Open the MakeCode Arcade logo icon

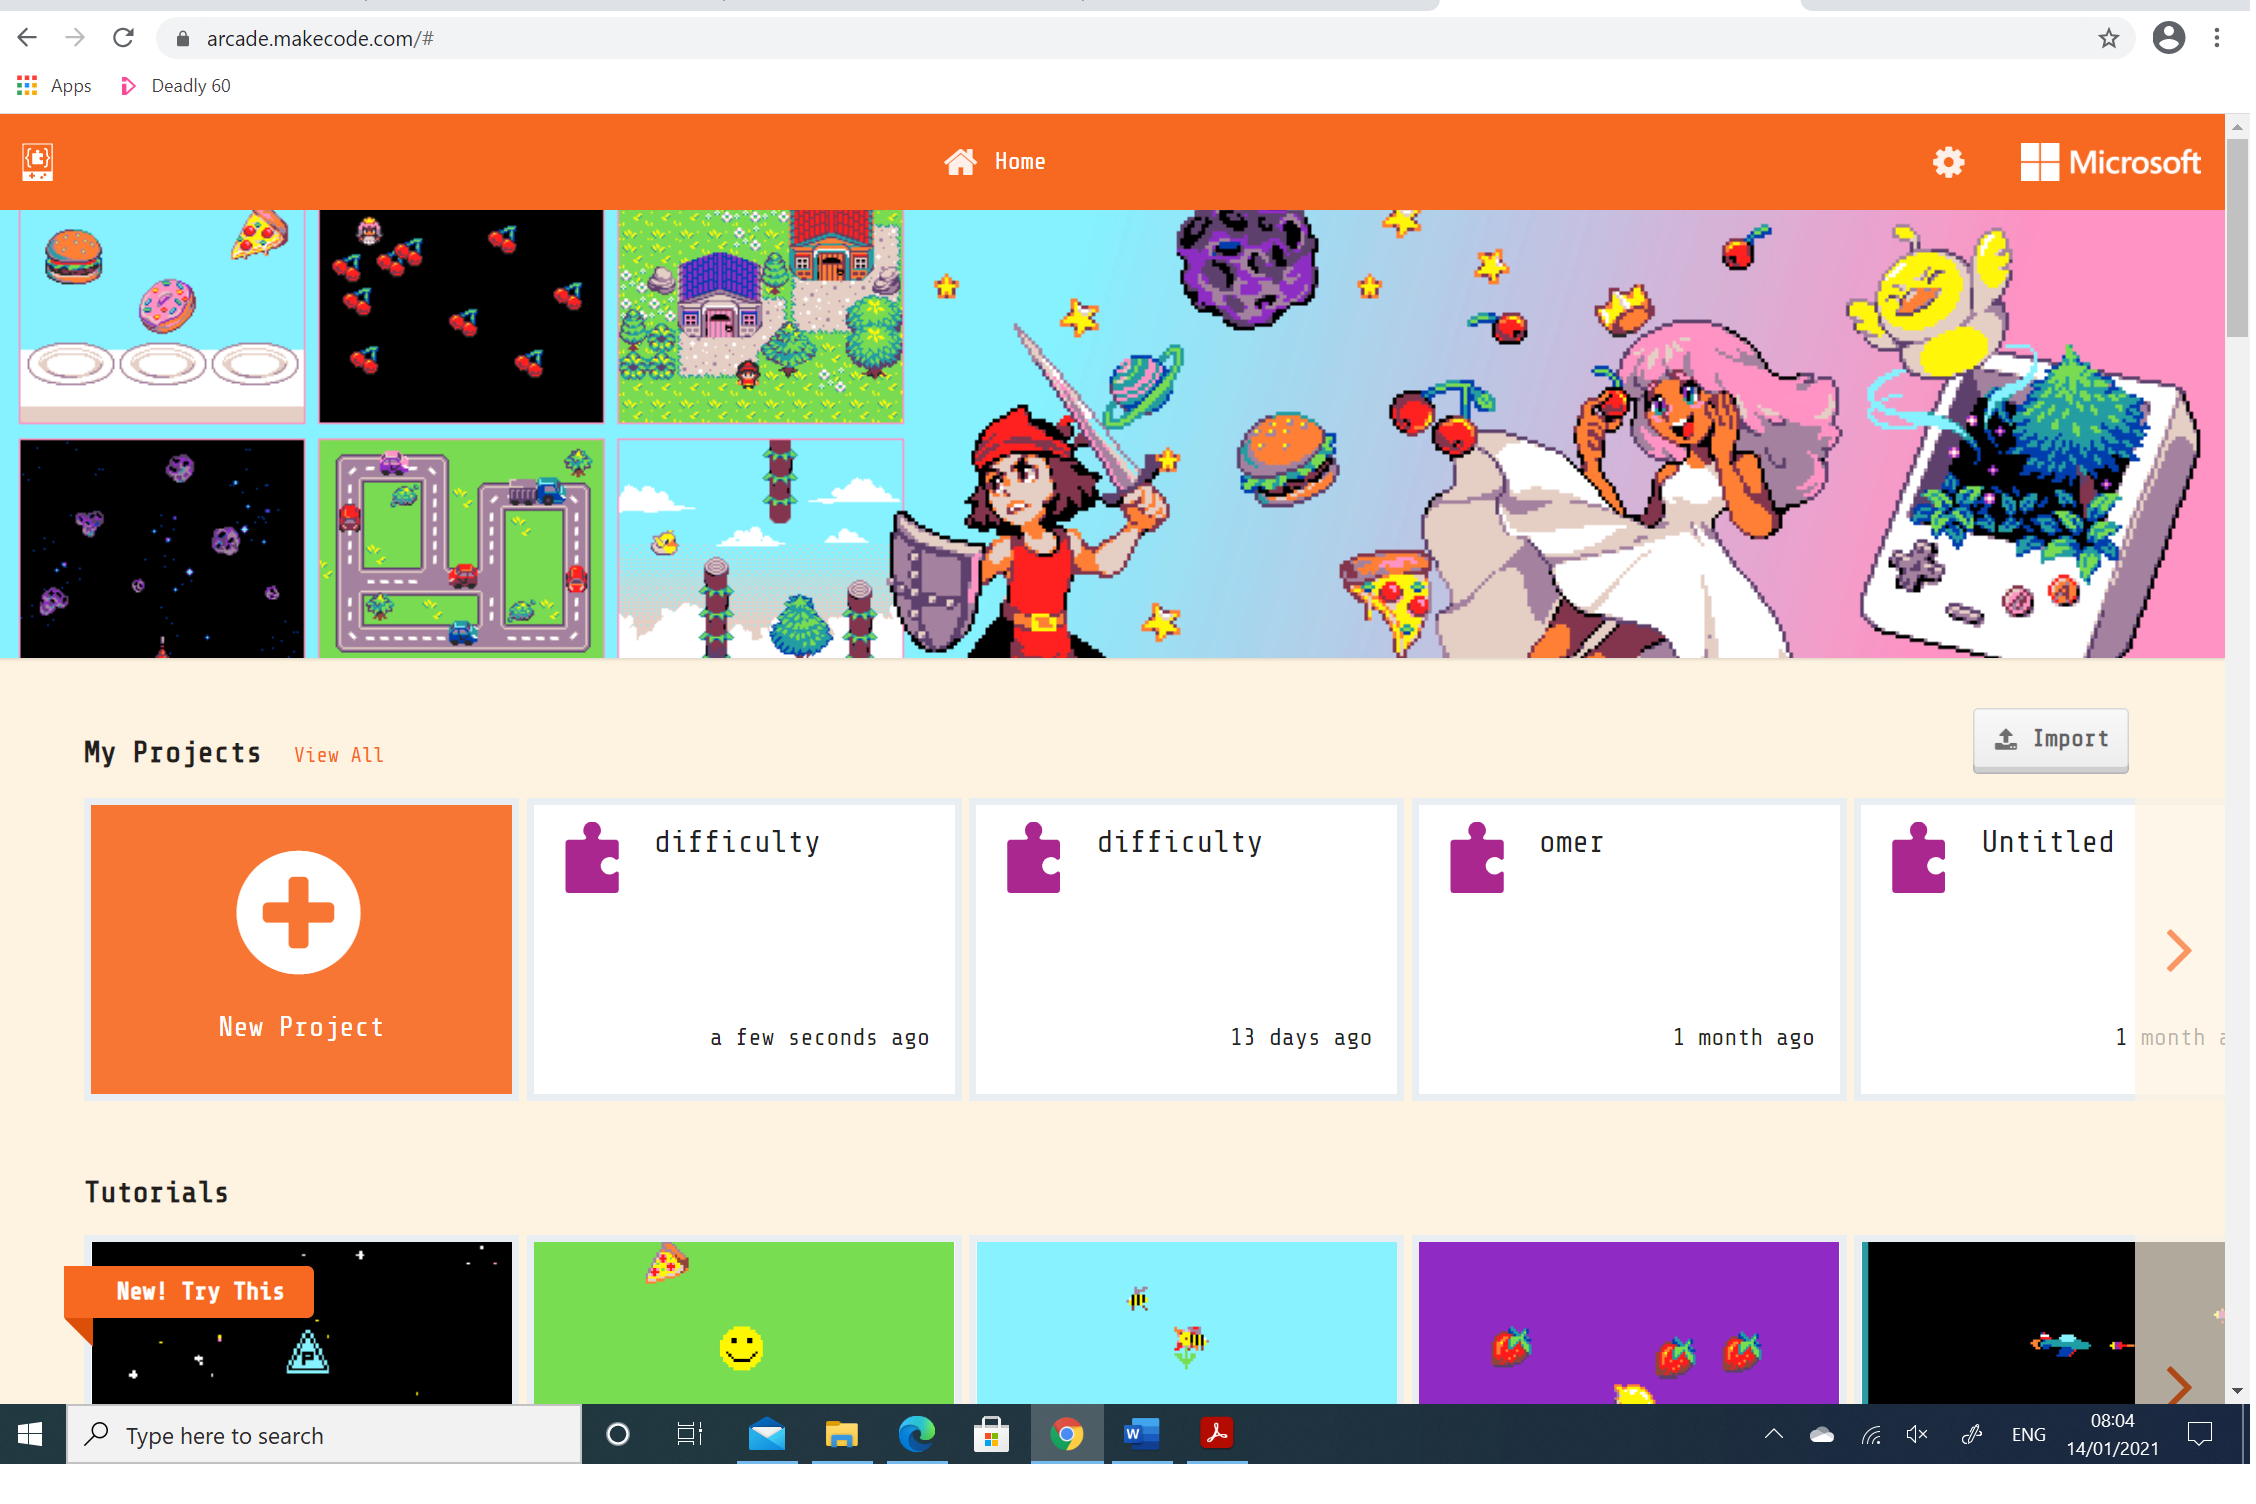(x=36, y=161)
